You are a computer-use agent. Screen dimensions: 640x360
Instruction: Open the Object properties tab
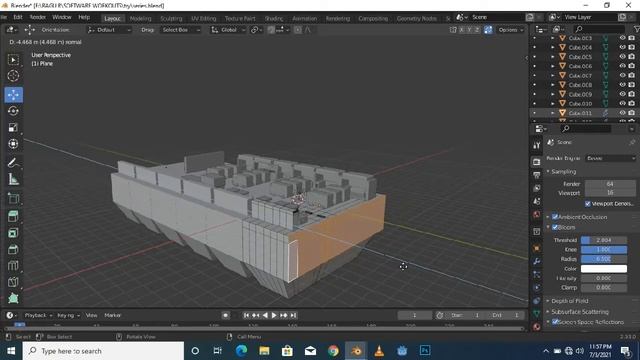(537, 248)
